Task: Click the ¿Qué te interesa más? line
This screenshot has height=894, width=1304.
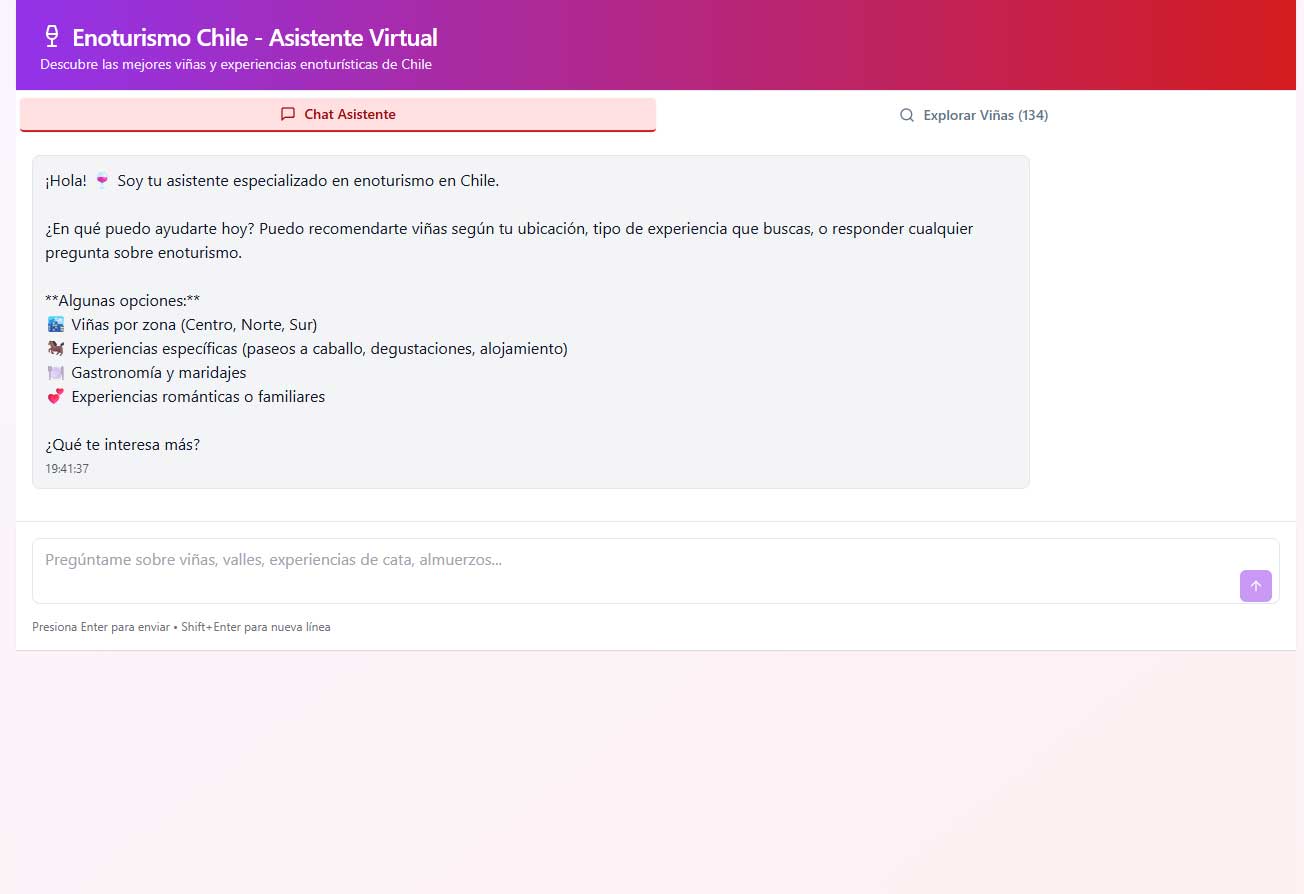Action: pyautogui.click(x=122, y=445)
